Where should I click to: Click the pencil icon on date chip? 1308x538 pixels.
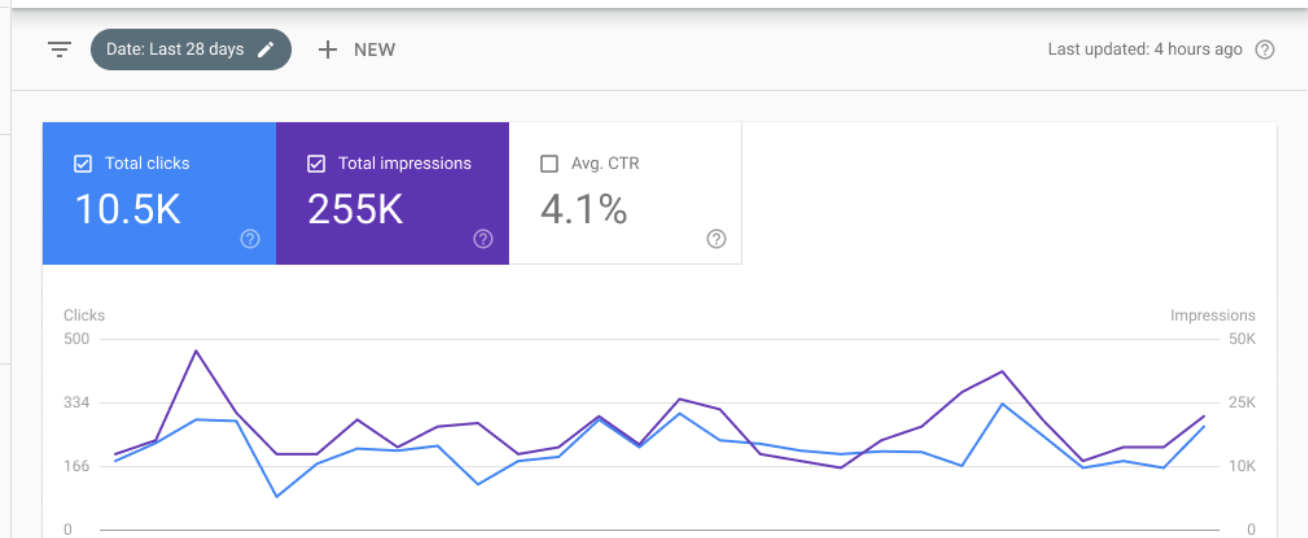pyautogui.click(x=265, y=50)
